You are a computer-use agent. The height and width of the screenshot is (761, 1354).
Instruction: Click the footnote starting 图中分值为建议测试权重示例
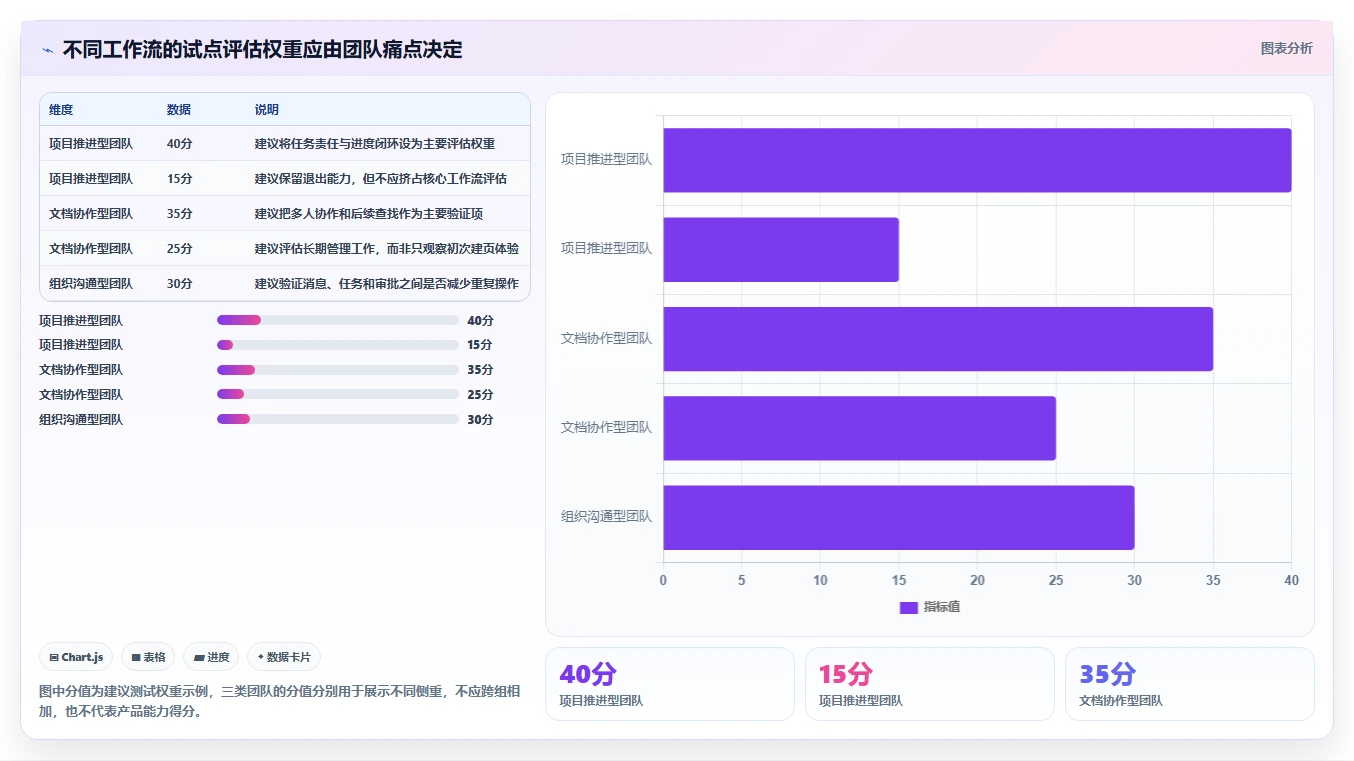tap(279, 701)
